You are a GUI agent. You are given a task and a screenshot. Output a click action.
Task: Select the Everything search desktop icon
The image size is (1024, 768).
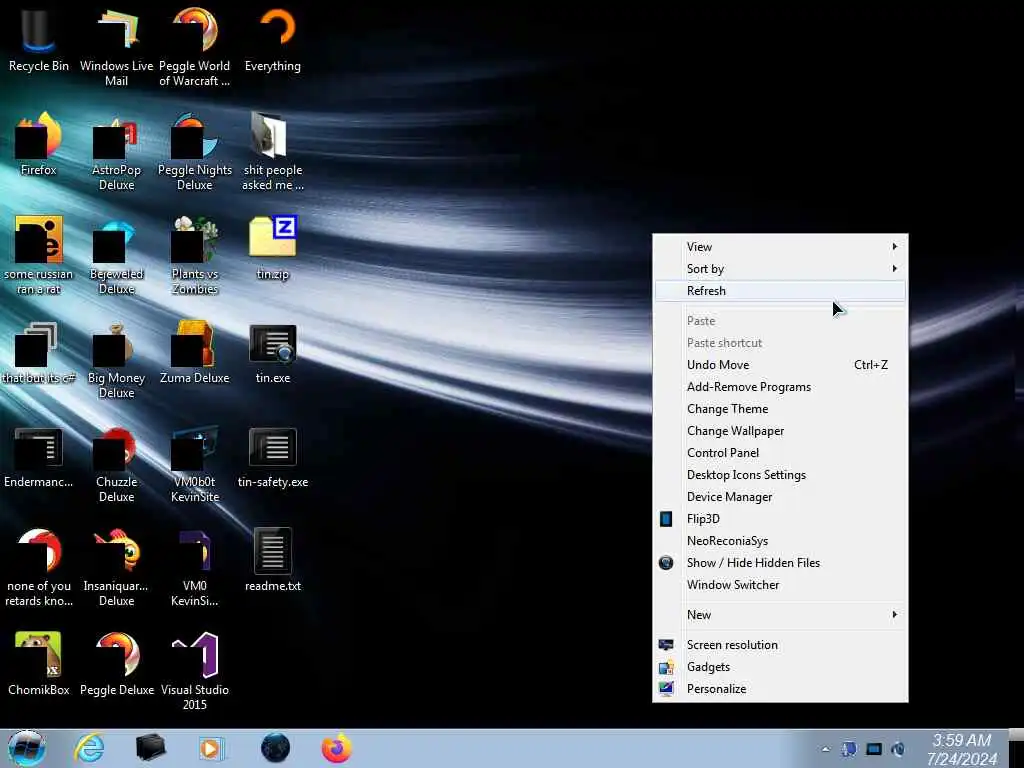273,38
